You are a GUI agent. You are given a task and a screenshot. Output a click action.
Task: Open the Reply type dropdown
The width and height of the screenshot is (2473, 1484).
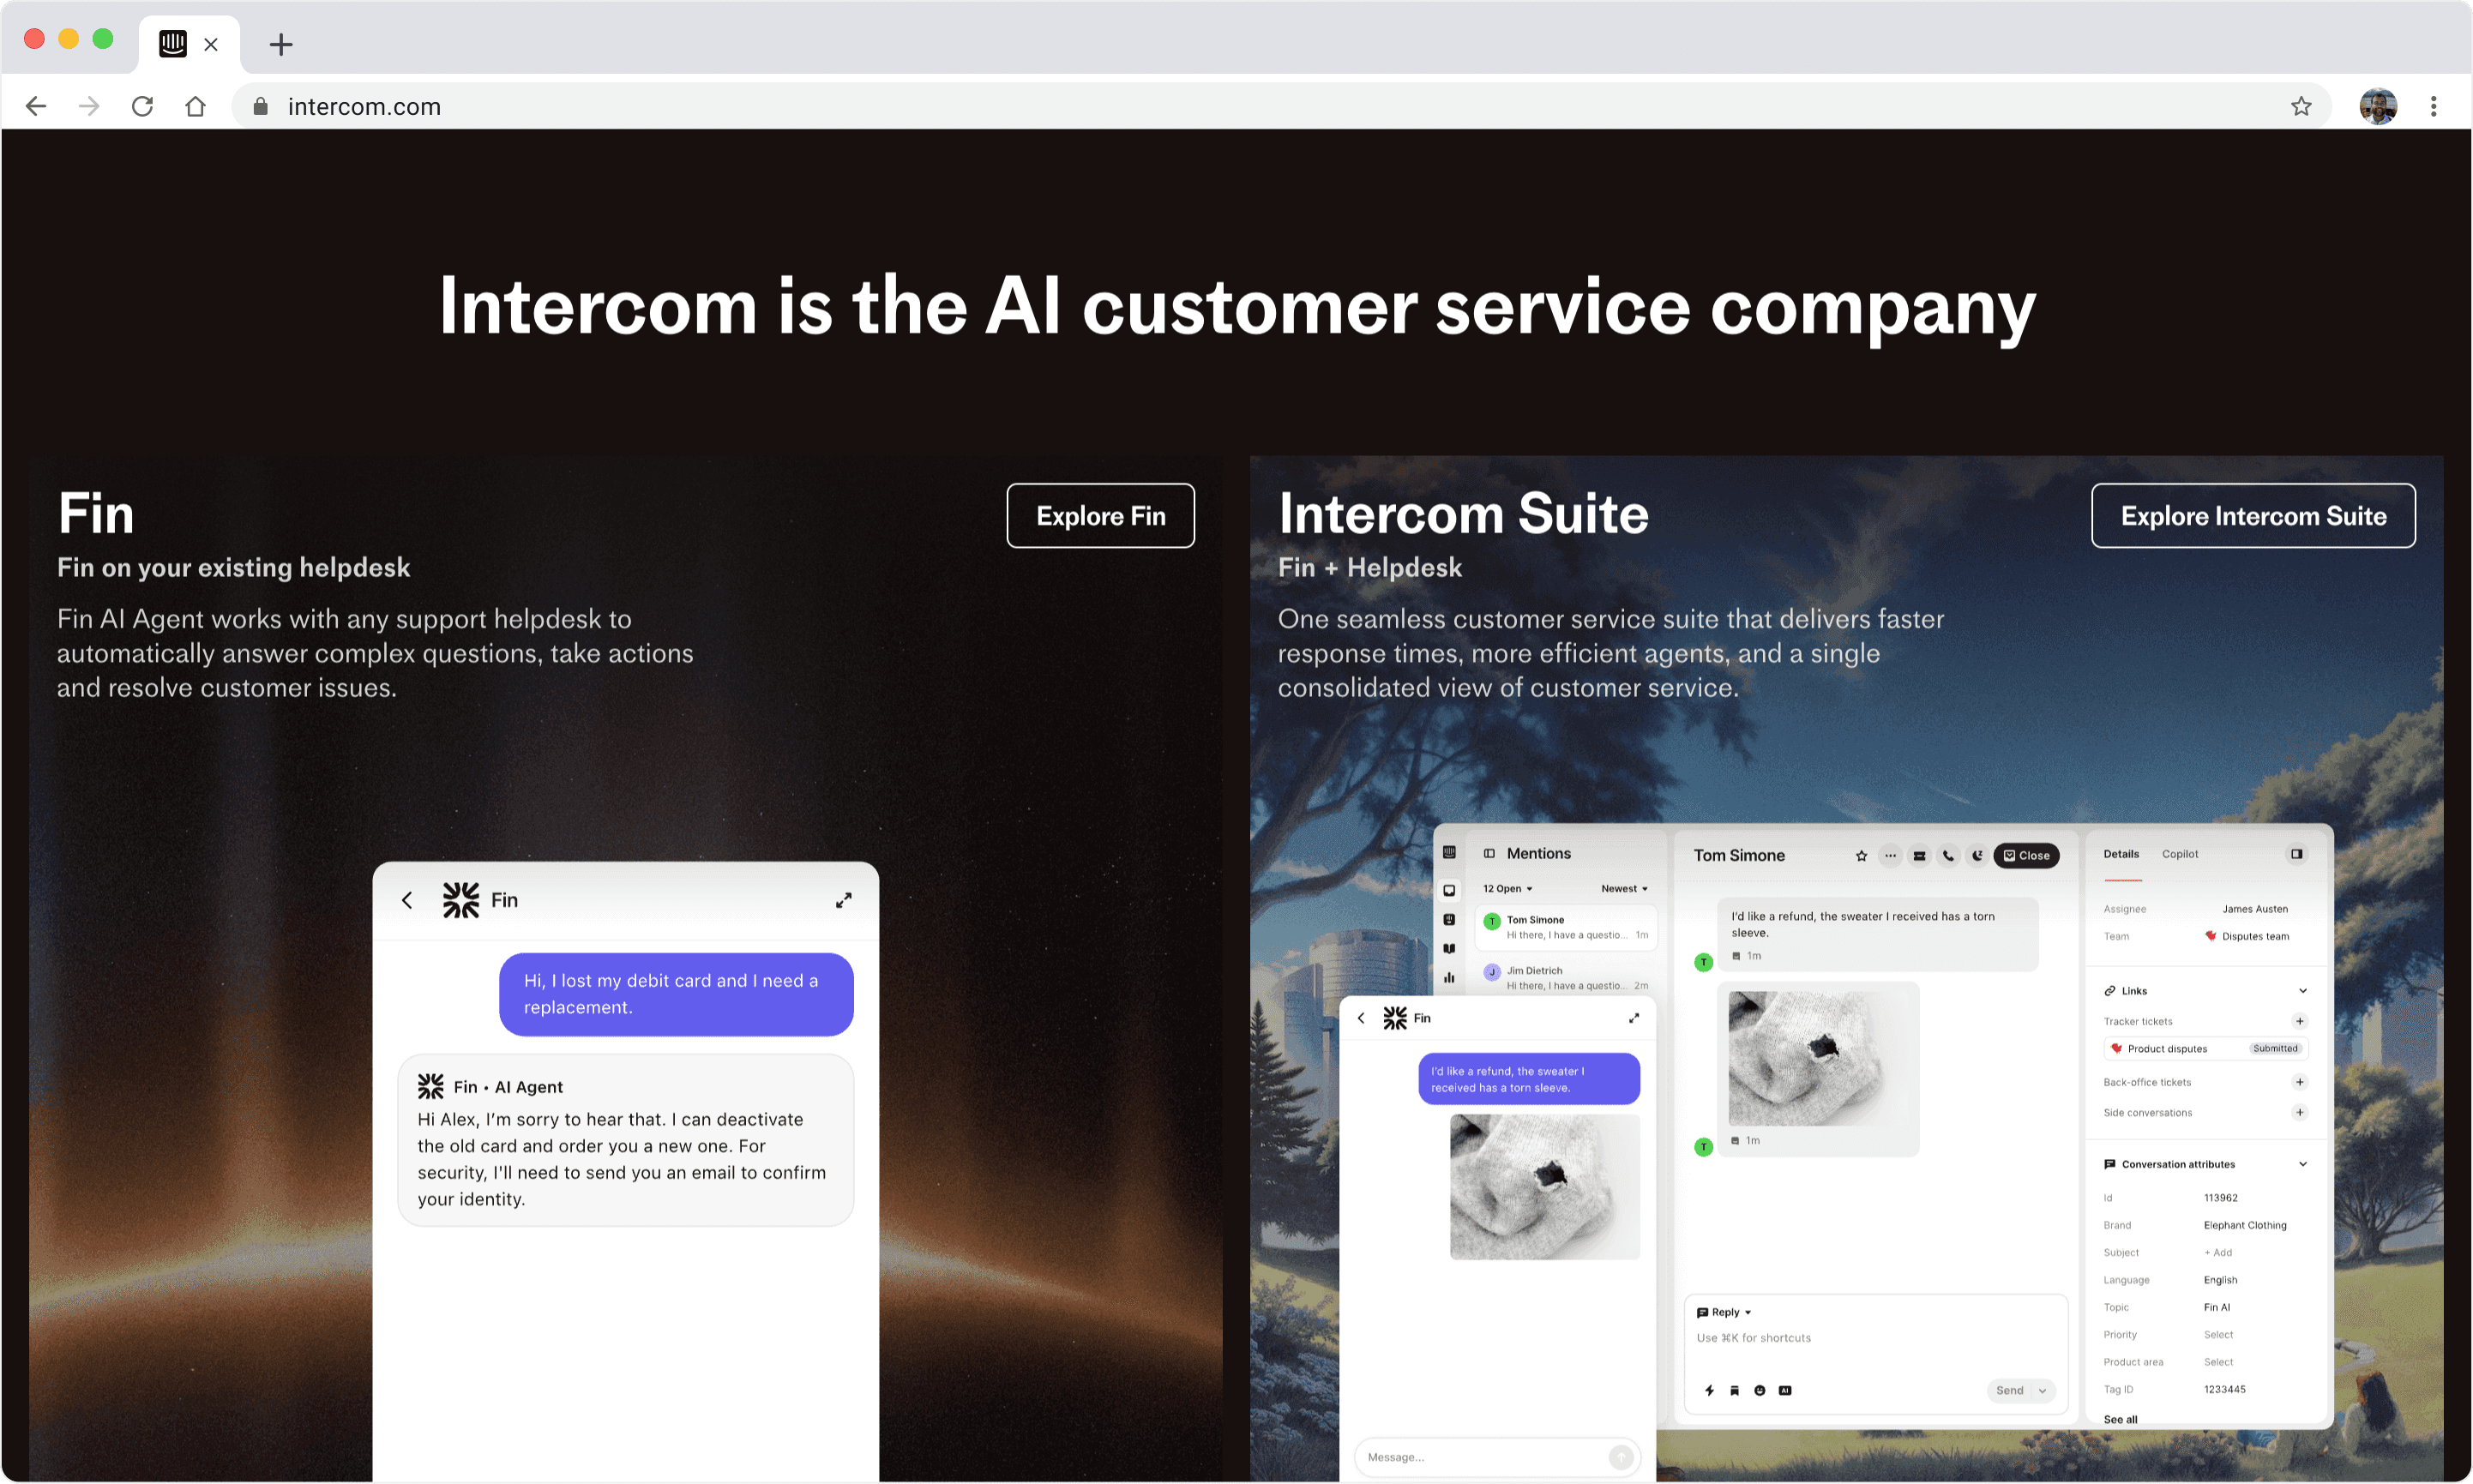click(x=1724, y=1312)
